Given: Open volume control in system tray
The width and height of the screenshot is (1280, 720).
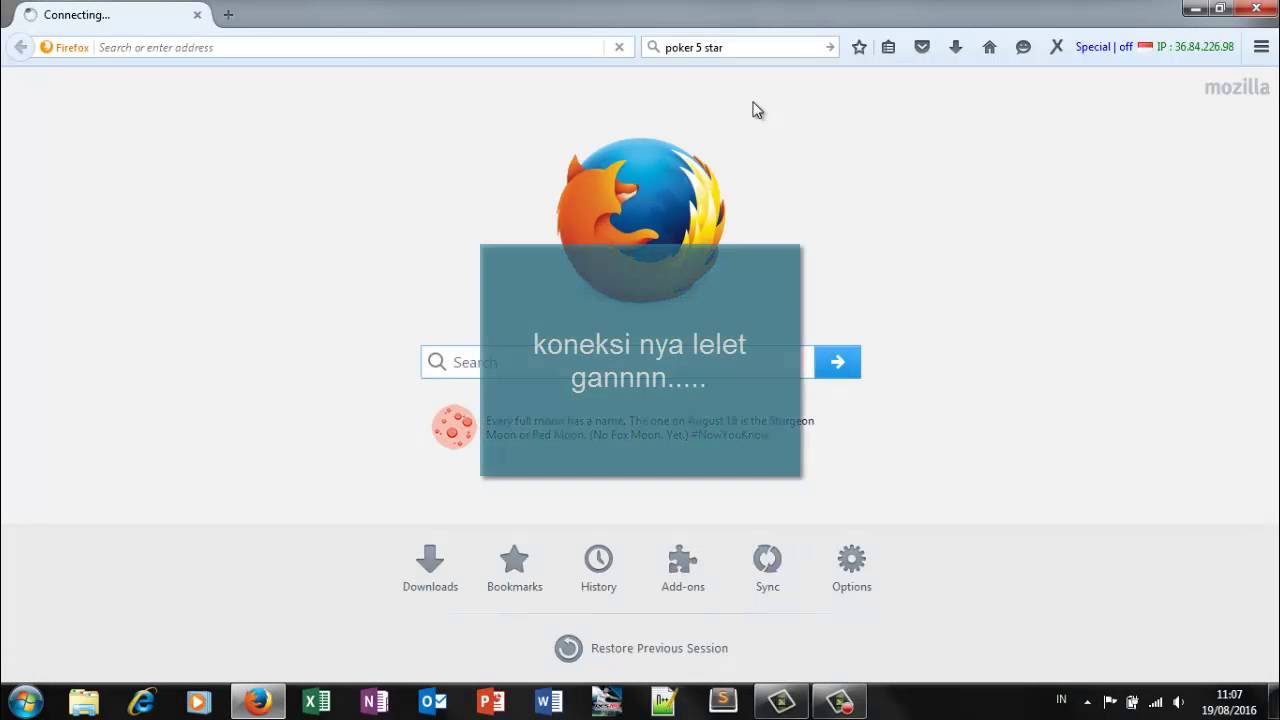Looking at the screenshot, I should click(1178, 702).
